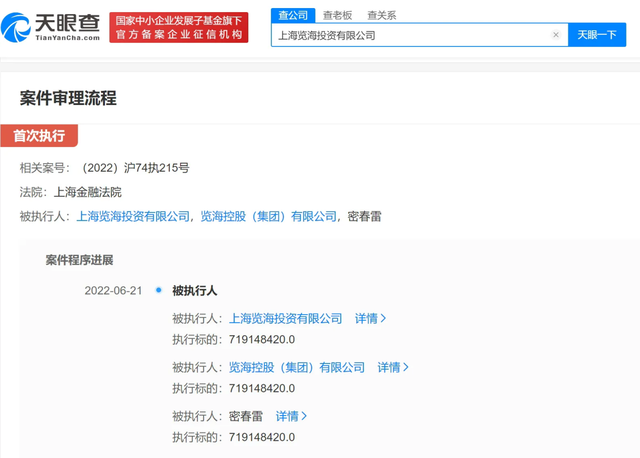Image resolution: width=640 pixels, height=458 pixels.
Task: Click the company name search input field
Action: click(410, 35)
